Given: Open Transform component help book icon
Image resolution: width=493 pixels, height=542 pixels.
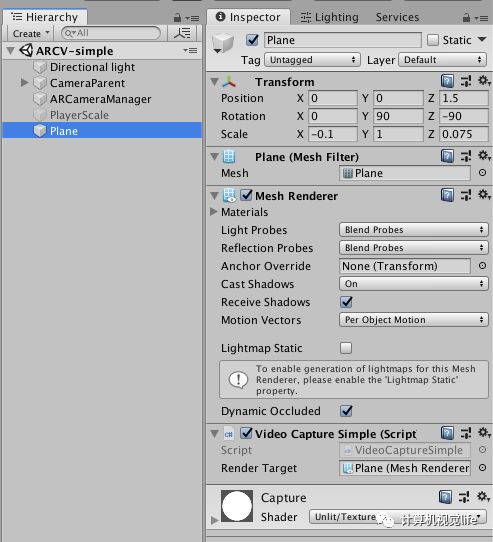Looking at the screenshot, I should tap(447, 82).
